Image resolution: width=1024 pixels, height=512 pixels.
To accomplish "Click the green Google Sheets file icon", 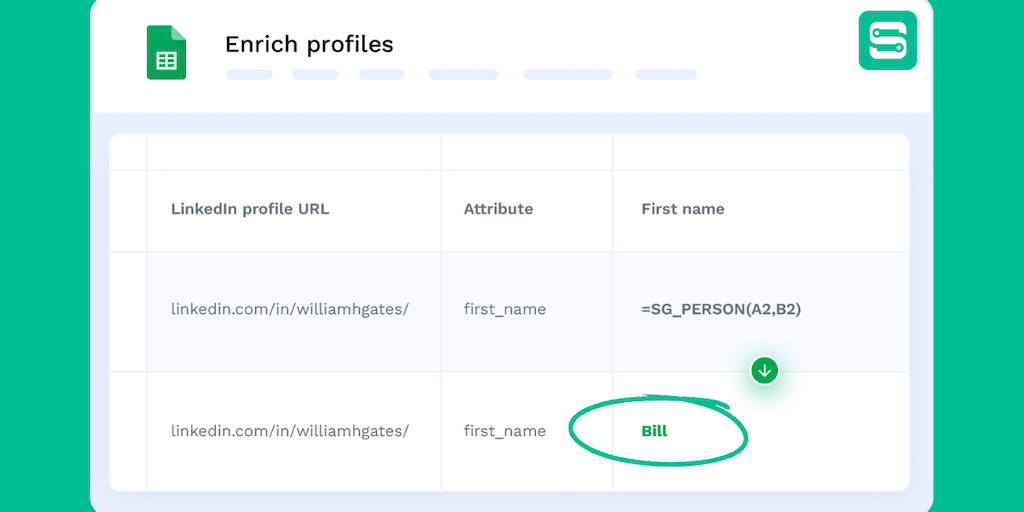I will click(x=166, y=53).
